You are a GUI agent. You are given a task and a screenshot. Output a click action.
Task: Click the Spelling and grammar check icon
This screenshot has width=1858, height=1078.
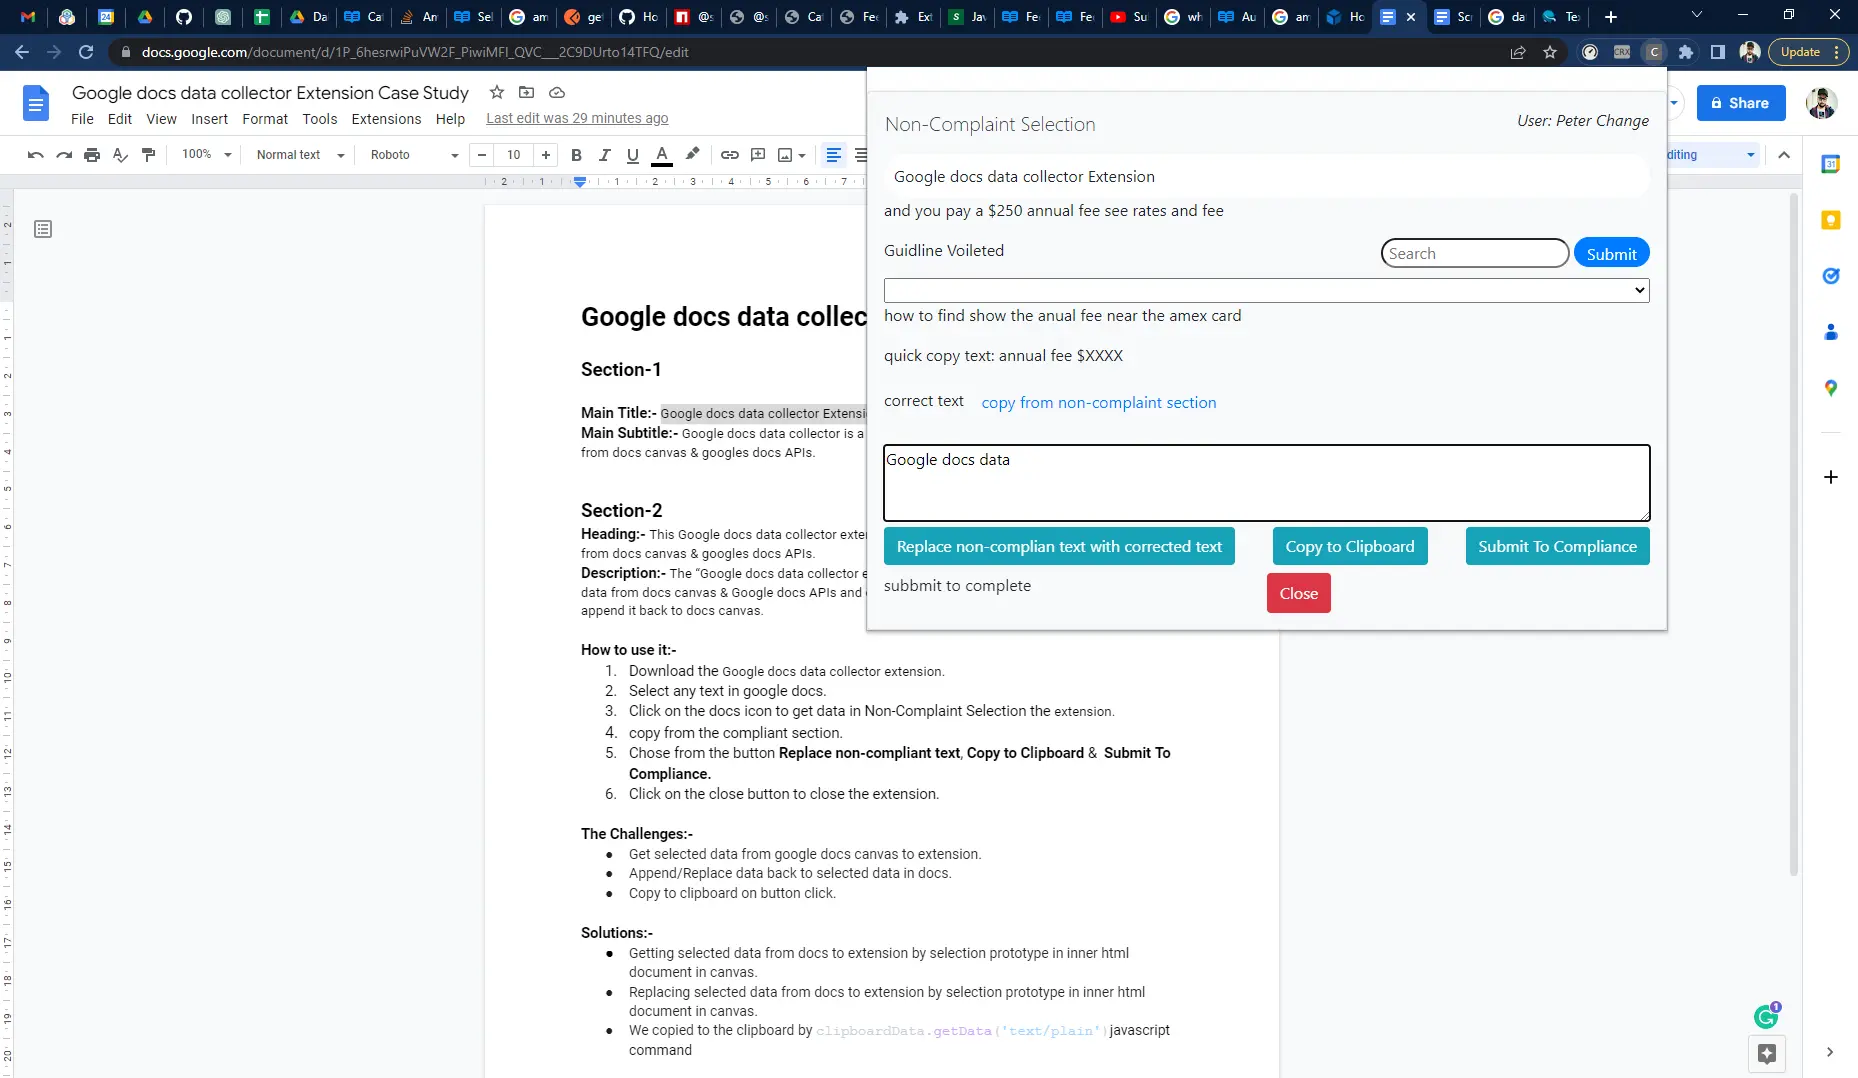click(120, 155)
